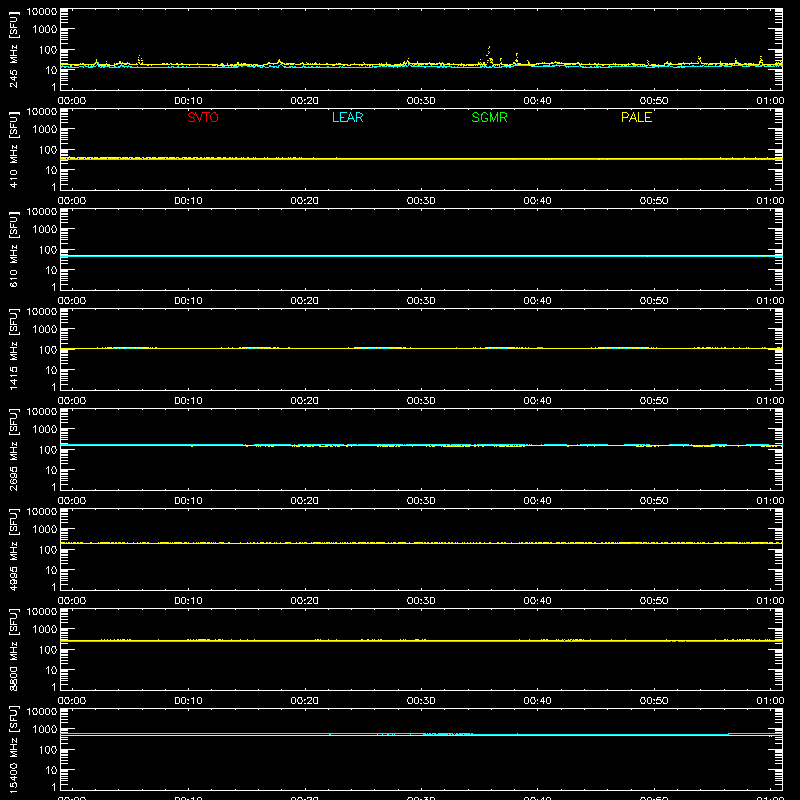
Task: Click the 100 tick label on 610 MHz plot
Action: pyautogui.click(x=48, y=250)
